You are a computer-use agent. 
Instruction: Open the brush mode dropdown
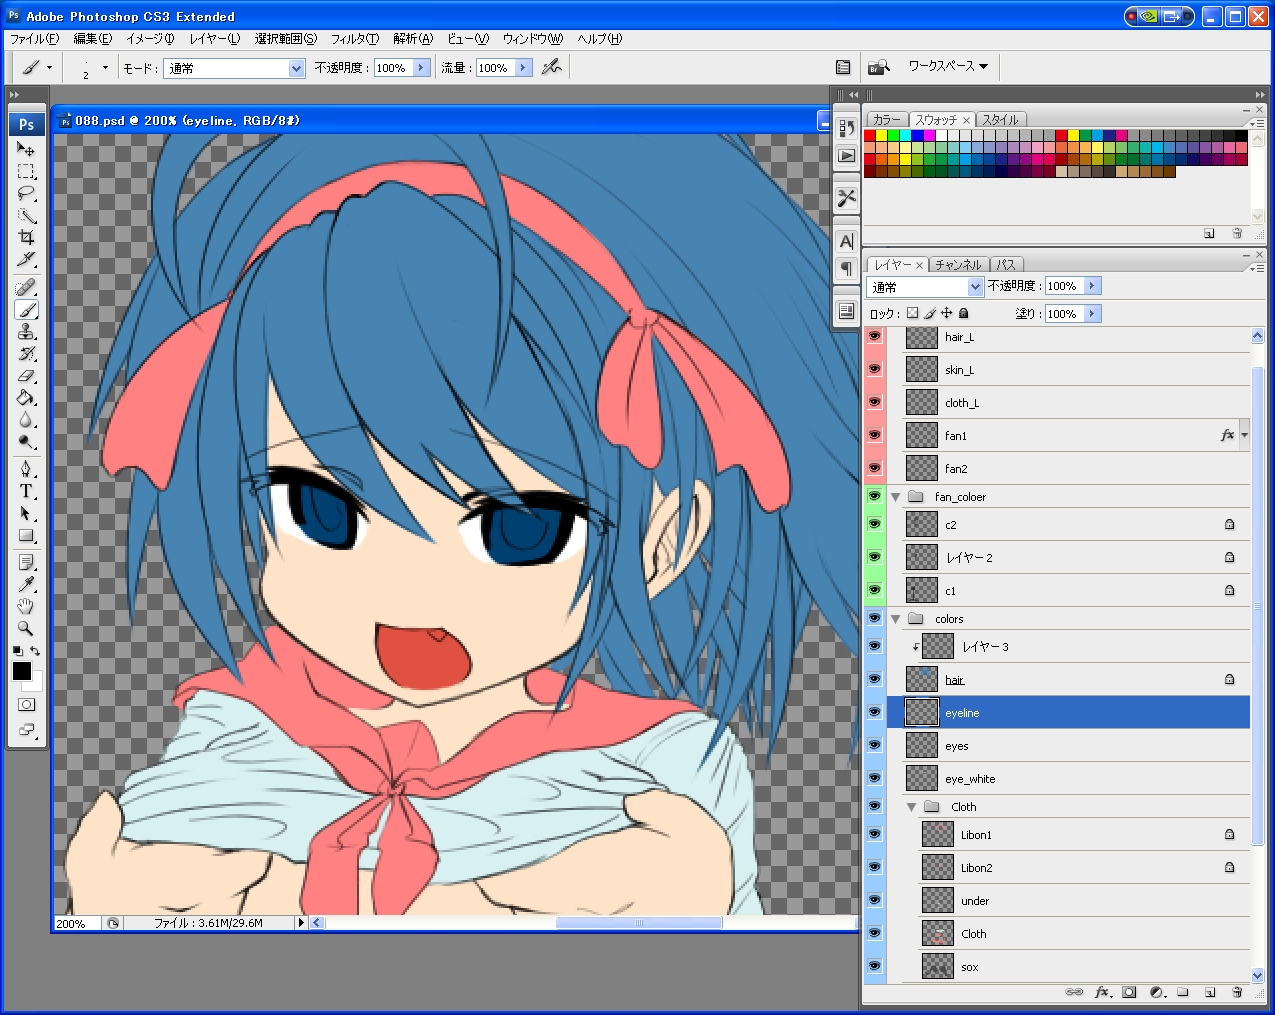[x=296, y=68]
